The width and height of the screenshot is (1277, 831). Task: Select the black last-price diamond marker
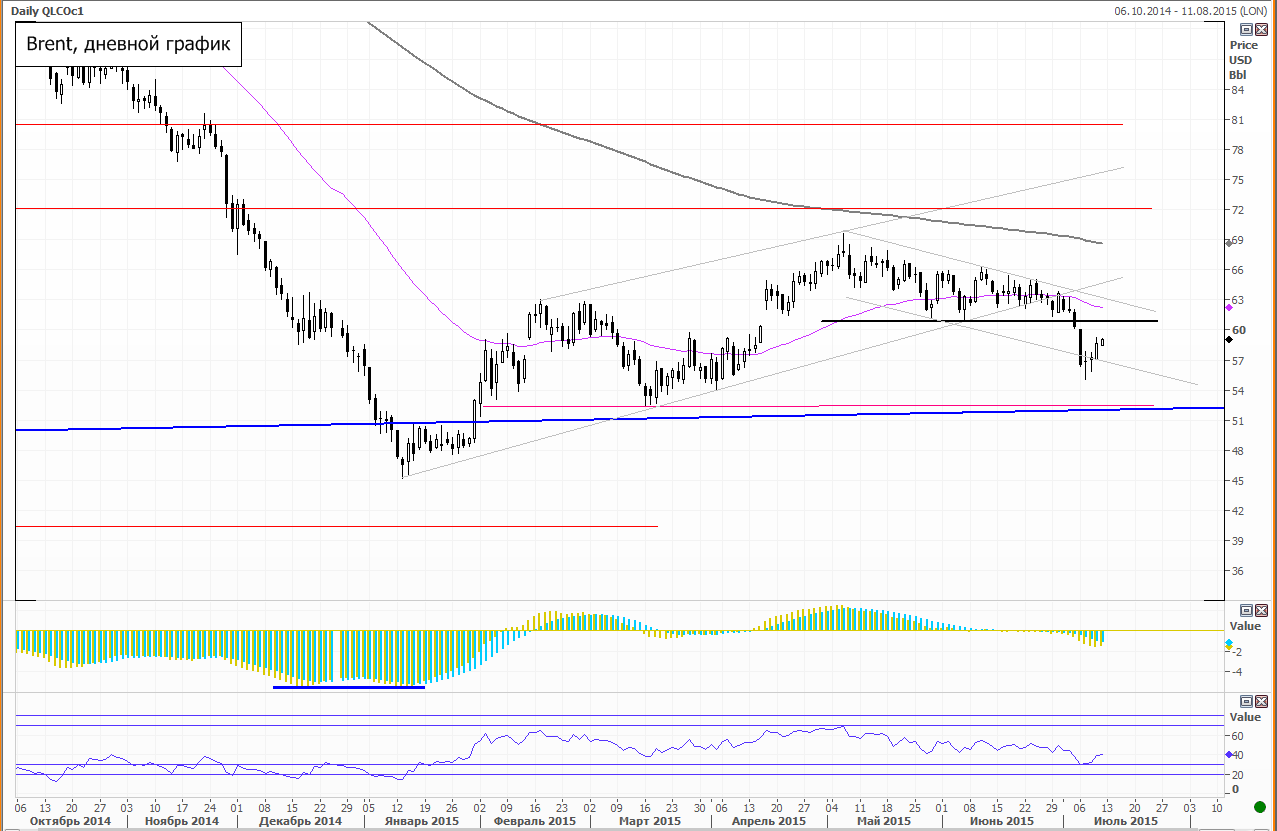(x=1229, y=340)
